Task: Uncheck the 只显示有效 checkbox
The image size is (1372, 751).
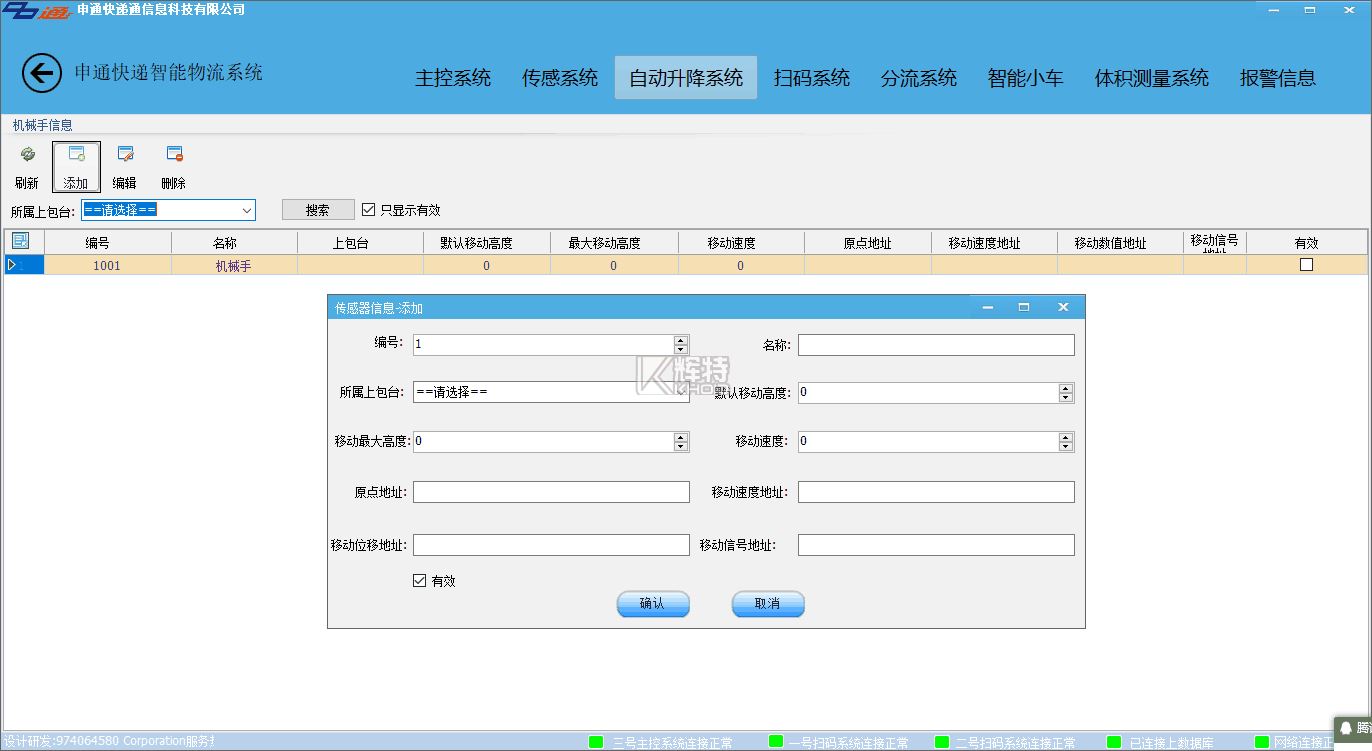Action: (x=368, y=210)
